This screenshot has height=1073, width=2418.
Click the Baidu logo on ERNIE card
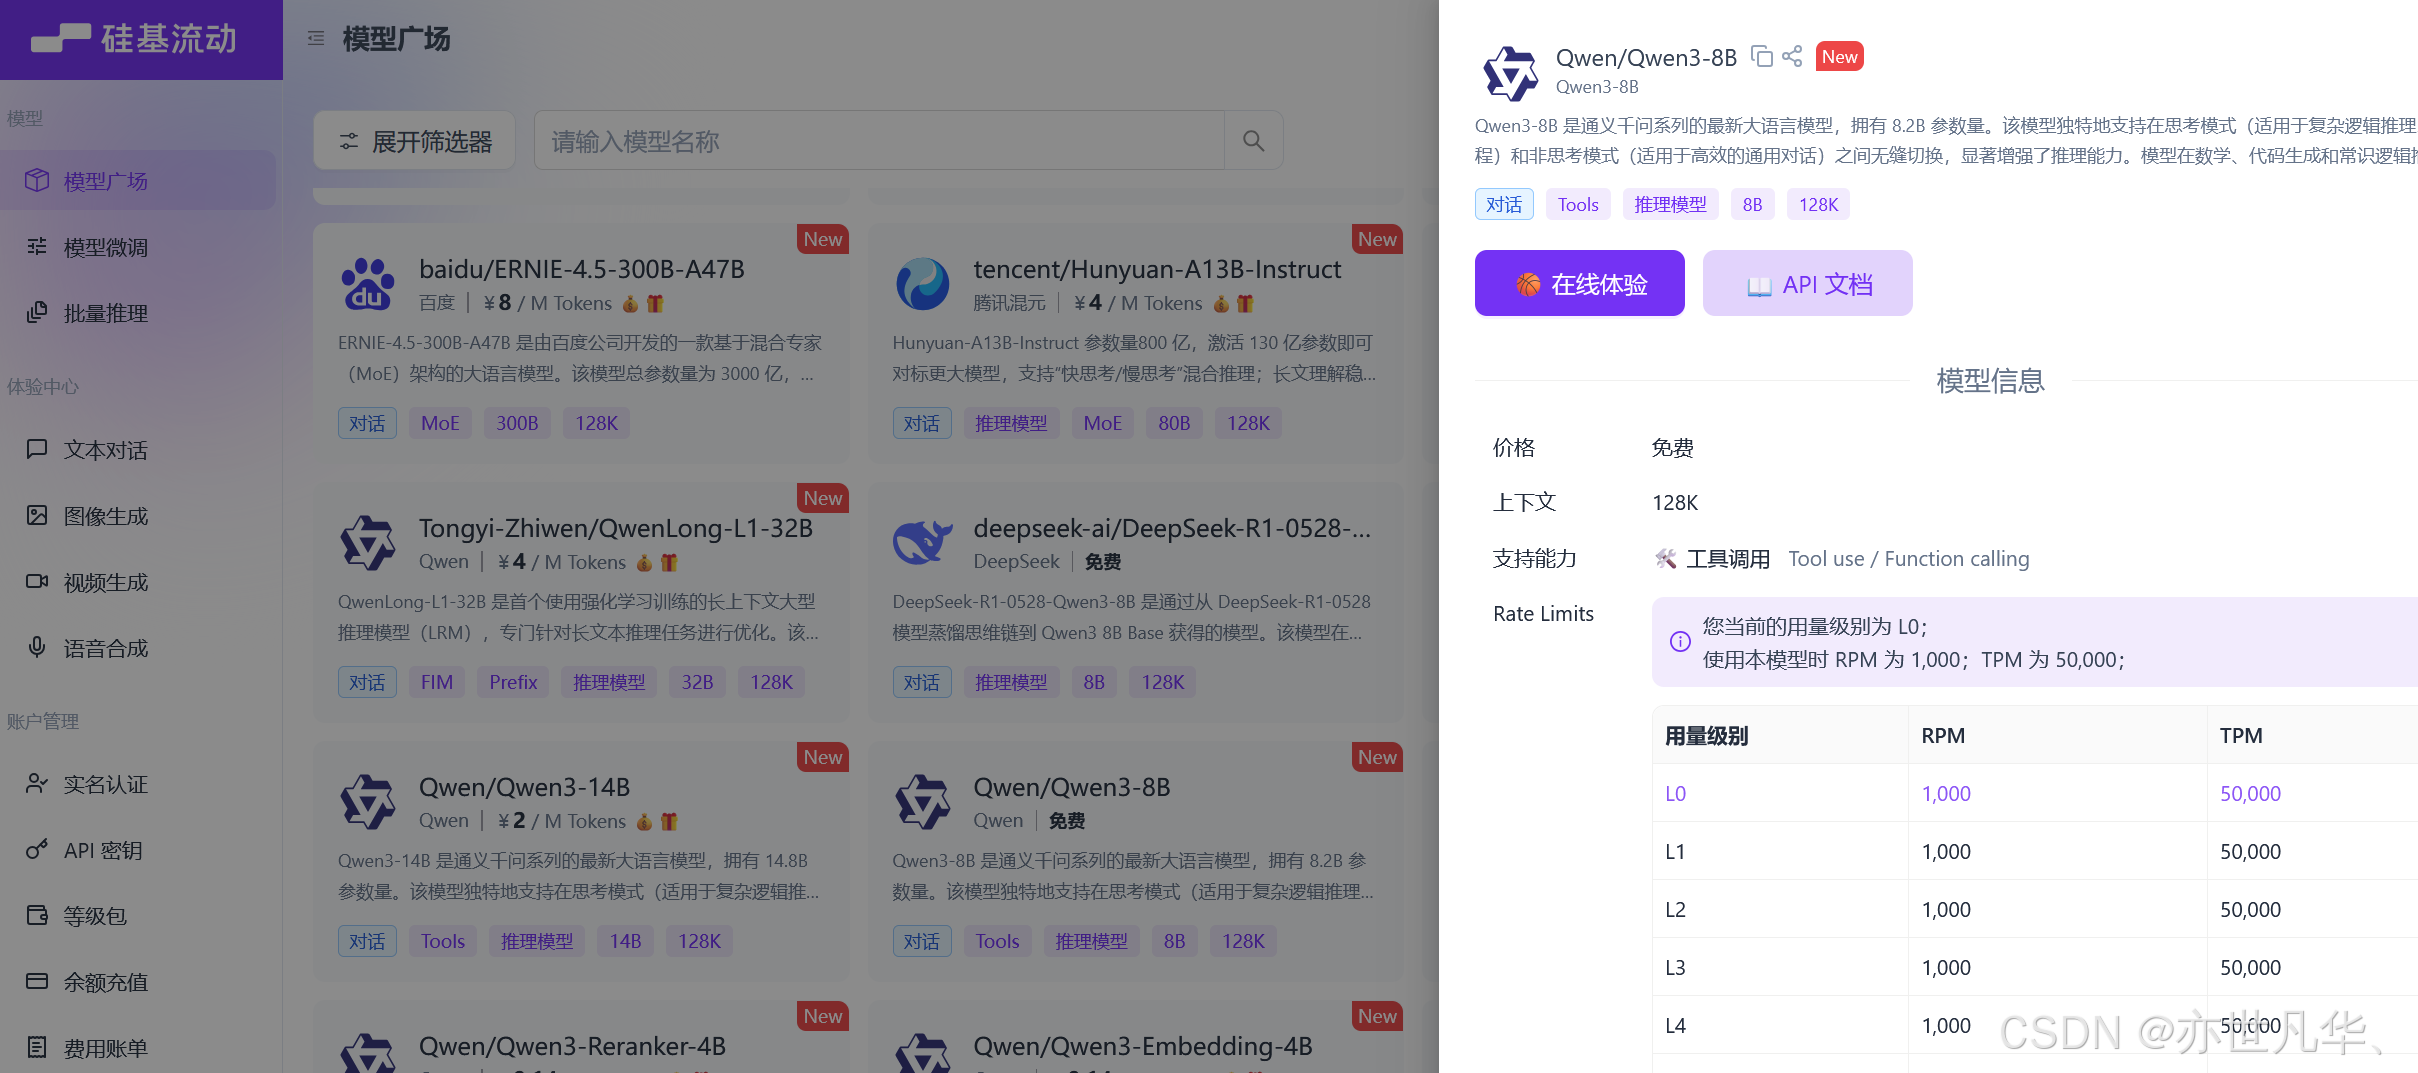tap(368, 284)
